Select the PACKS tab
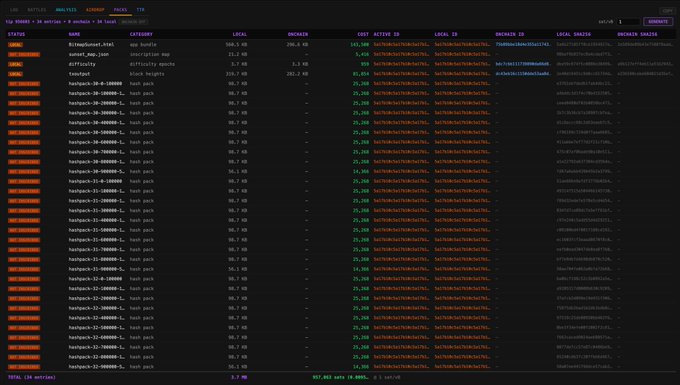The image size is (680, 385). click(x=120, y=10)
